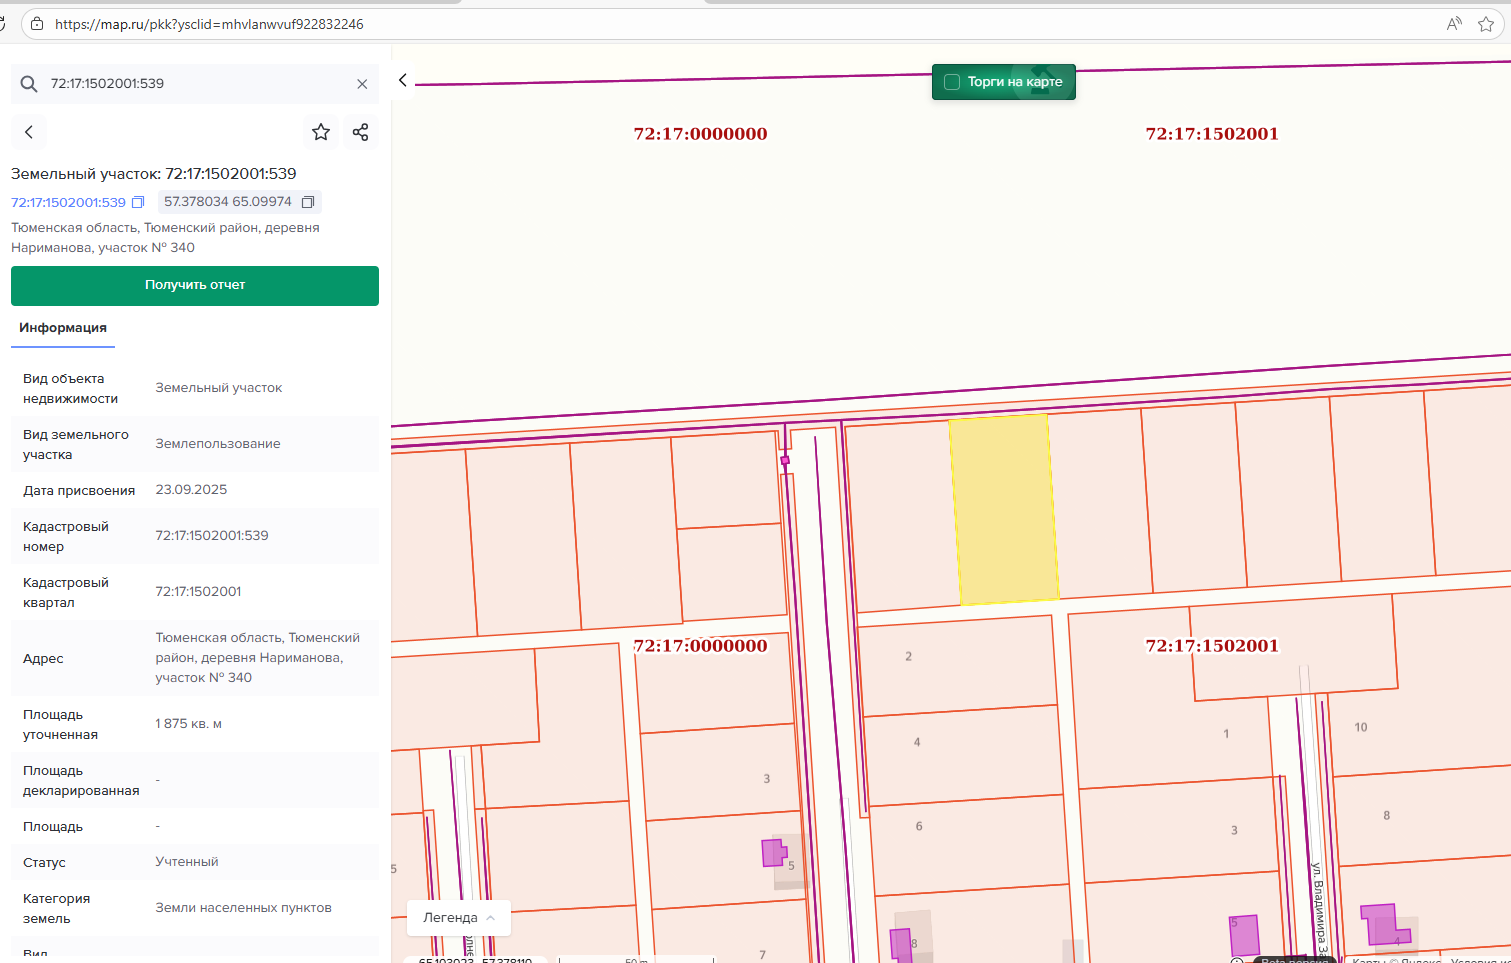Click the highlighted yellow parcel on map

pos(1003,510)
